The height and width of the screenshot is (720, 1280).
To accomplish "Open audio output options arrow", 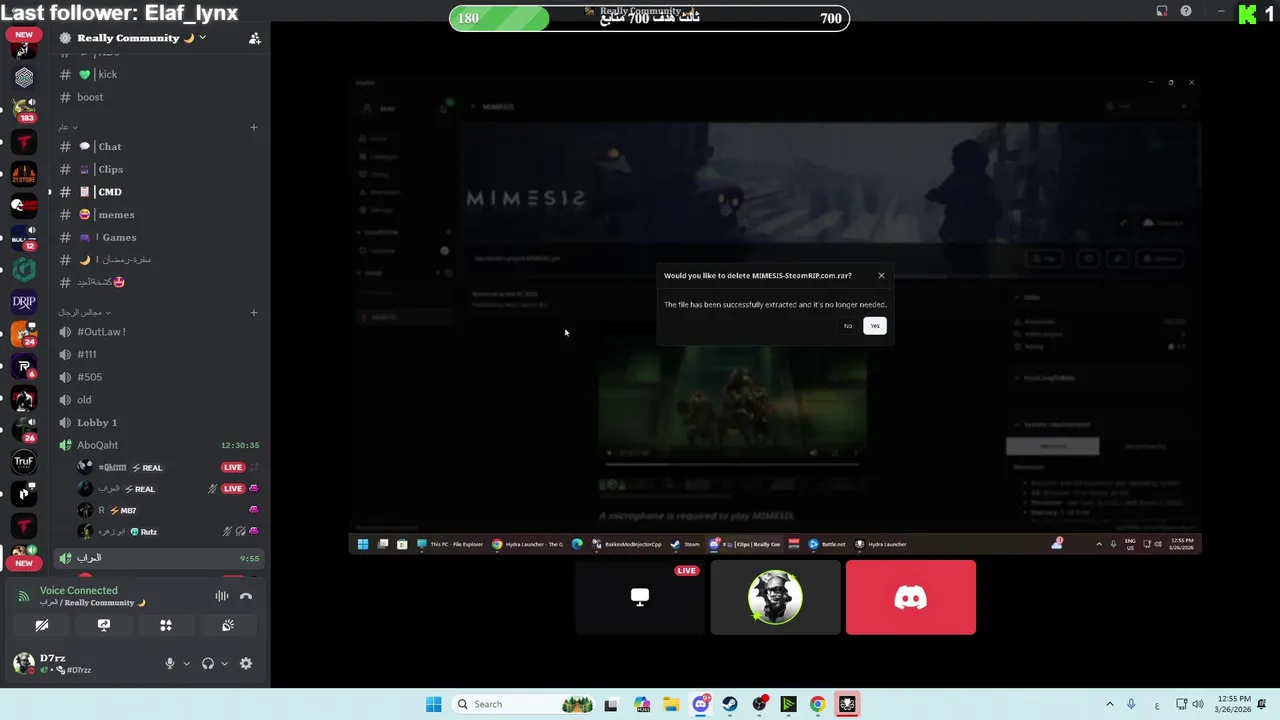I will (224, 664).
